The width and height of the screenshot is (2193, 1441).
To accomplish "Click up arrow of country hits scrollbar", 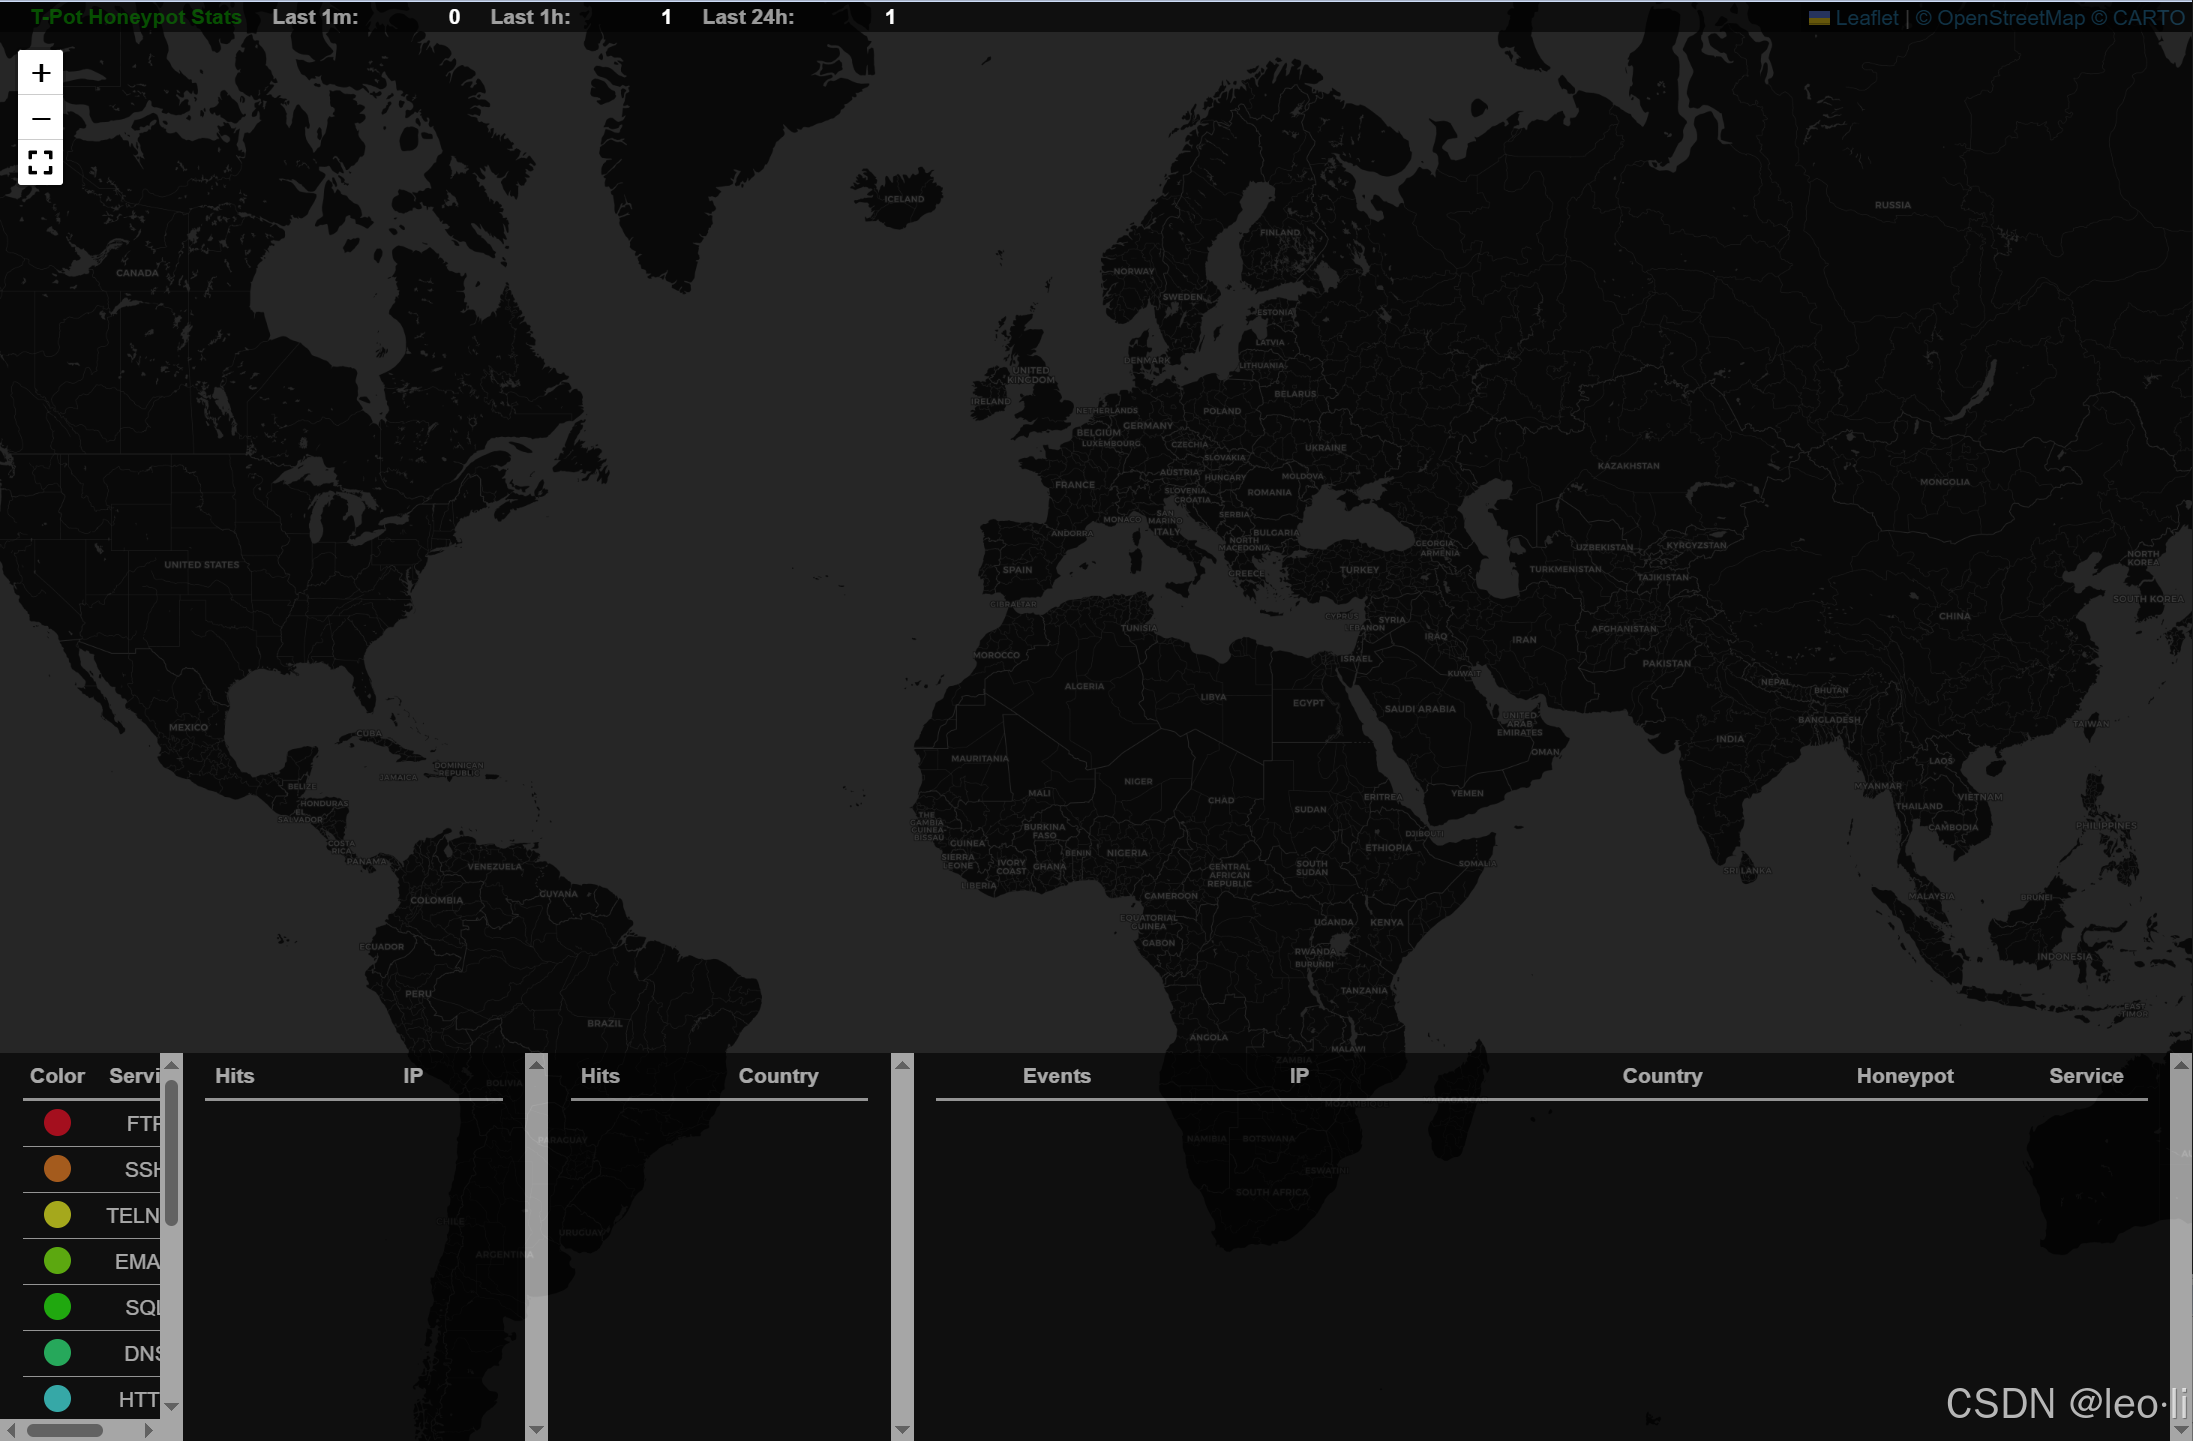I will [902, 1065].
